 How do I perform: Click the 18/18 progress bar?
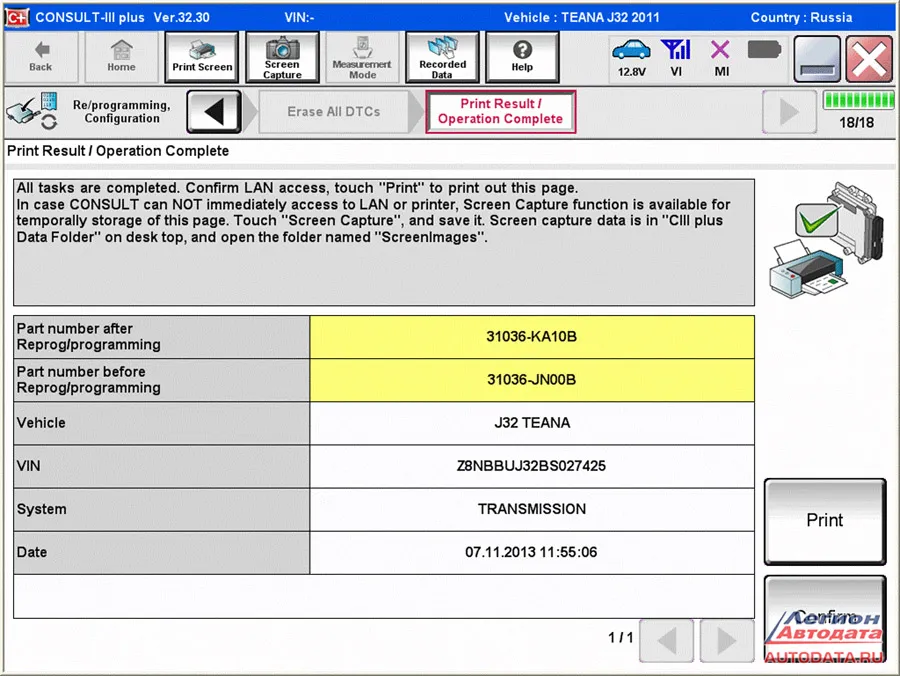pos(857,101)
